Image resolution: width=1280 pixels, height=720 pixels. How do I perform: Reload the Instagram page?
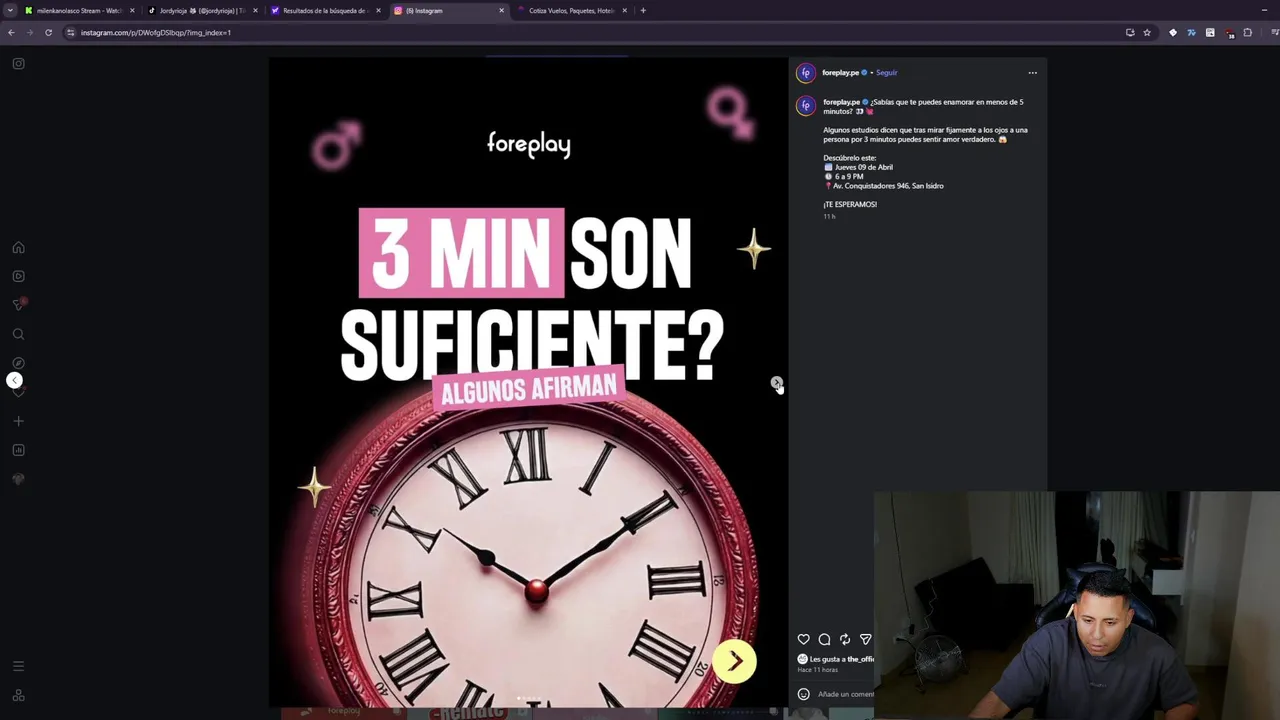(48, 33)
